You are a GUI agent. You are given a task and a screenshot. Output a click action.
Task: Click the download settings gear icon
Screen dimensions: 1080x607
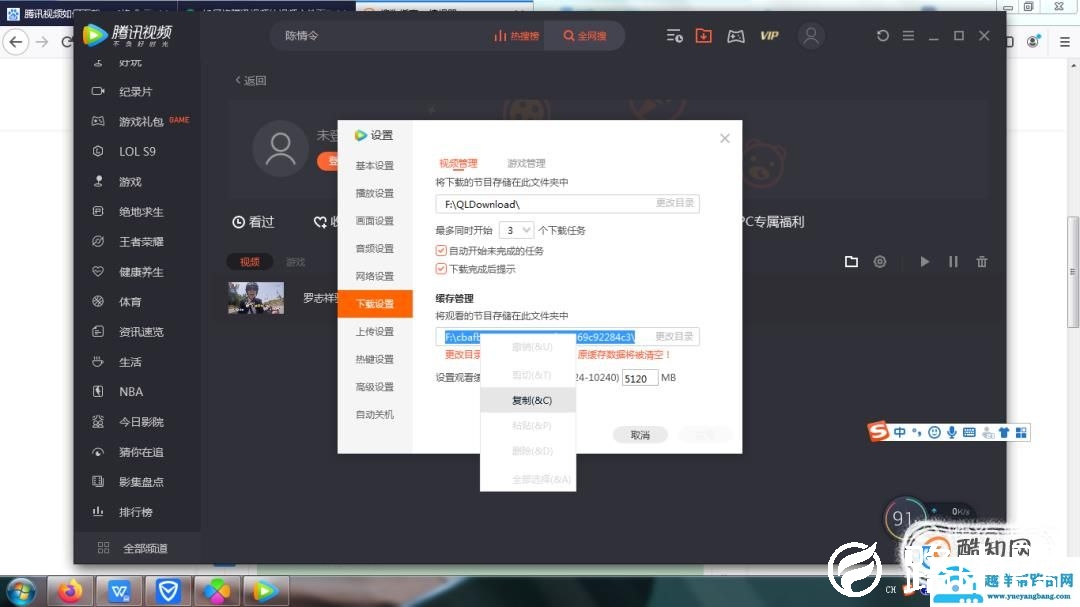[880, 261]
